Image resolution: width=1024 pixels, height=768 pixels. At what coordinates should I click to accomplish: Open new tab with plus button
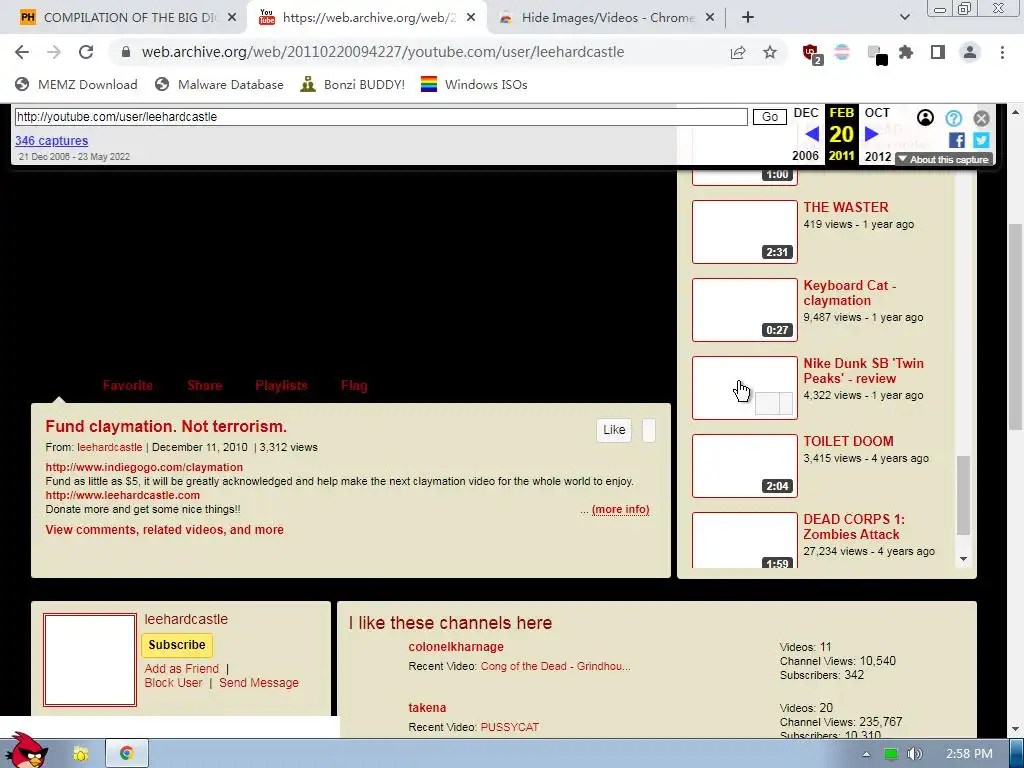point(748,18)
